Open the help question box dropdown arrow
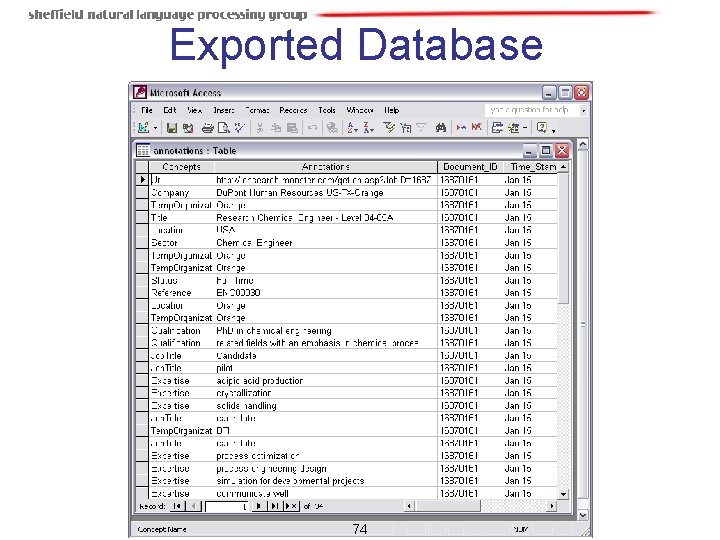 pyautogui.click(x=583, y=111)
